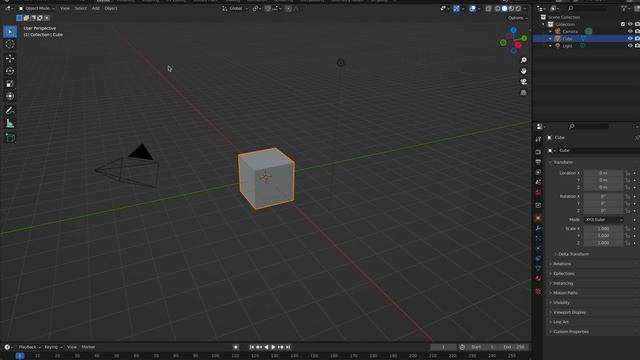Jump to the timeline end frame
The height and width of the screenshot is (360, 640).
tap(288, 347)
